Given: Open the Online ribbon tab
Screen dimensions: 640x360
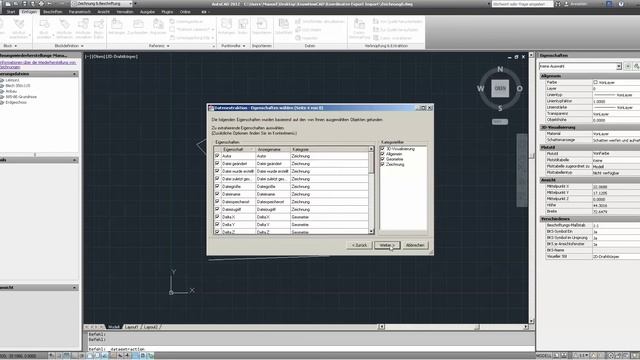Looking at the screenshot, I should click(185, 12).
